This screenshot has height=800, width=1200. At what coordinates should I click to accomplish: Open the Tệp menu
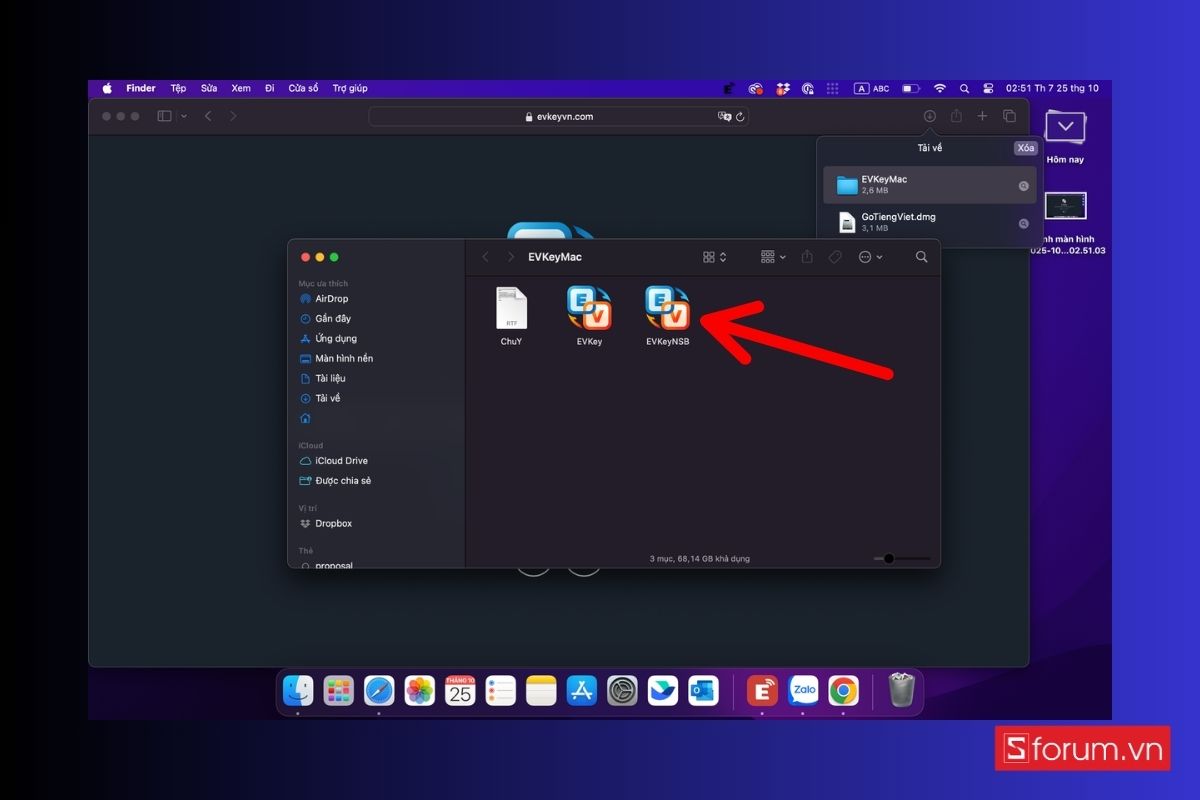point(178,88)
